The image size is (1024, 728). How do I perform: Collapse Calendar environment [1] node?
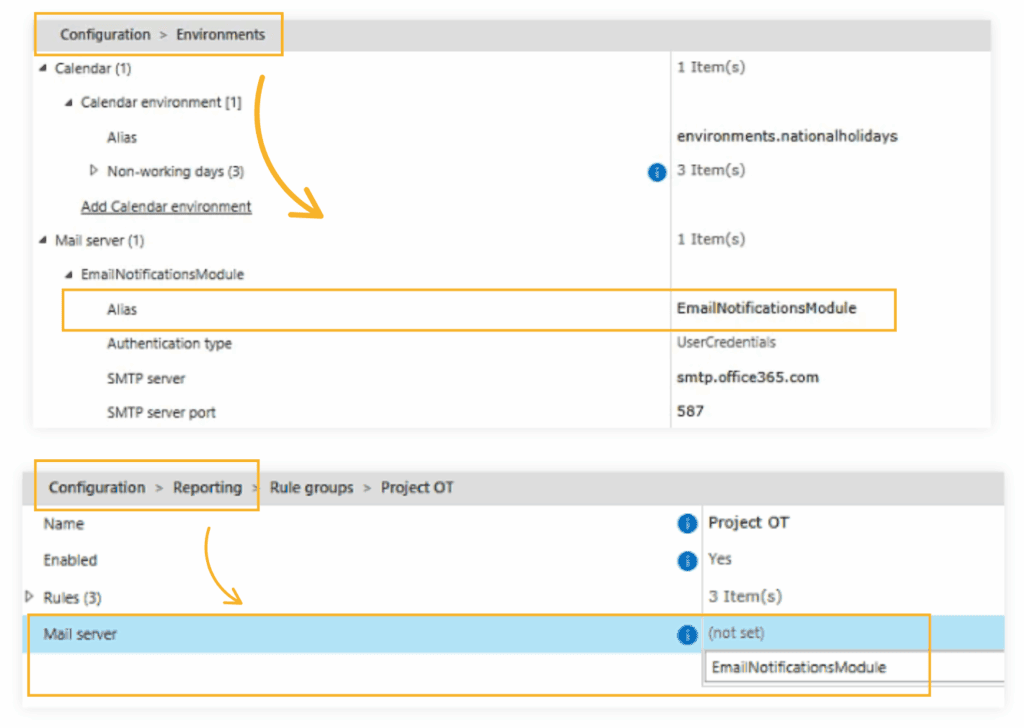coord(69,103)
